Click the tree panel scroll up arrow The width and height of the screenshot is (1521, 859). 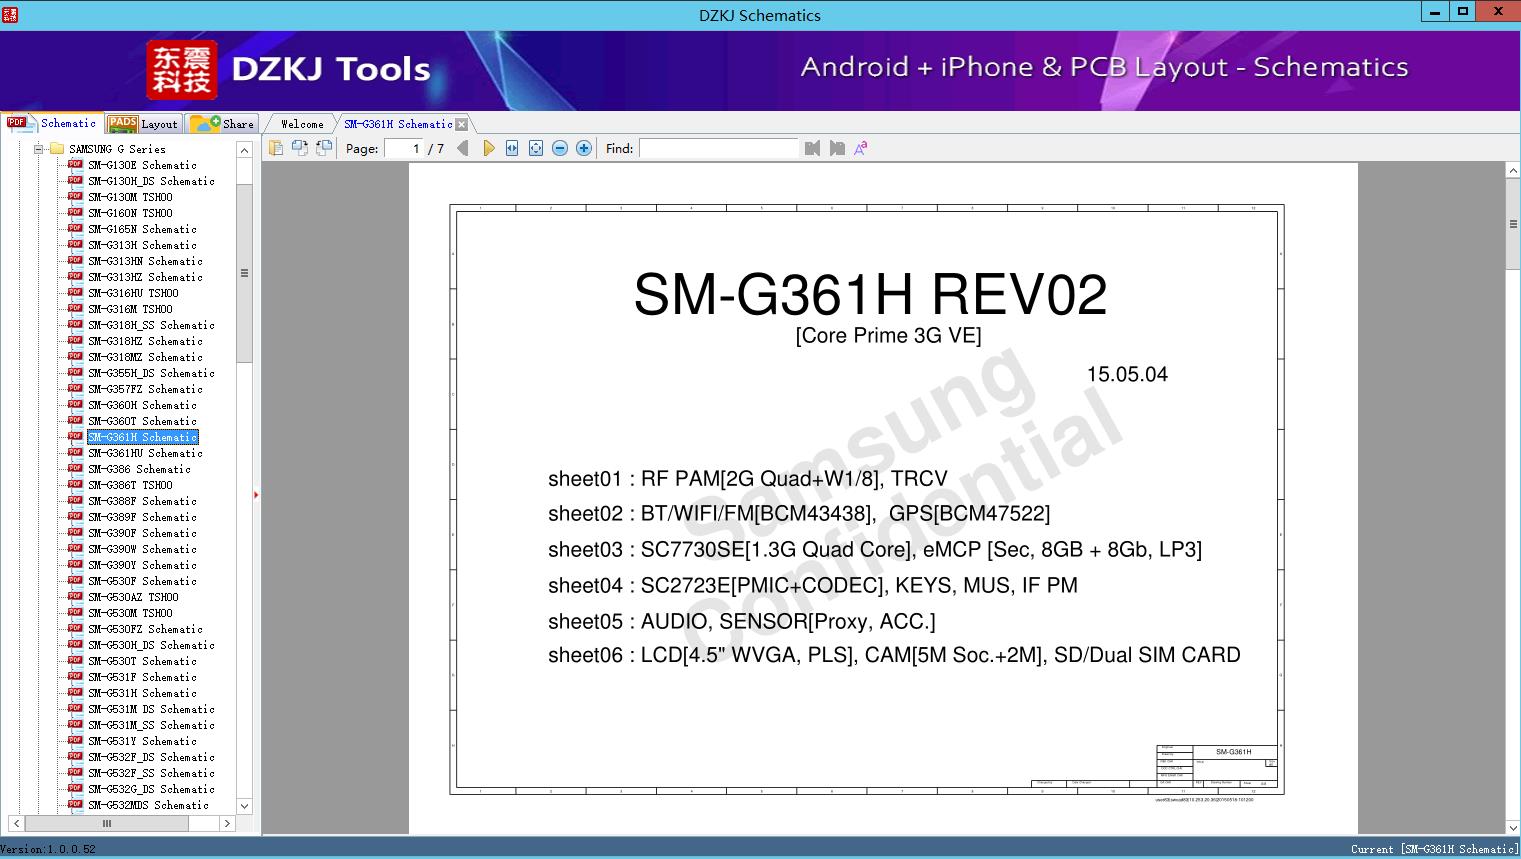point(244,150)
